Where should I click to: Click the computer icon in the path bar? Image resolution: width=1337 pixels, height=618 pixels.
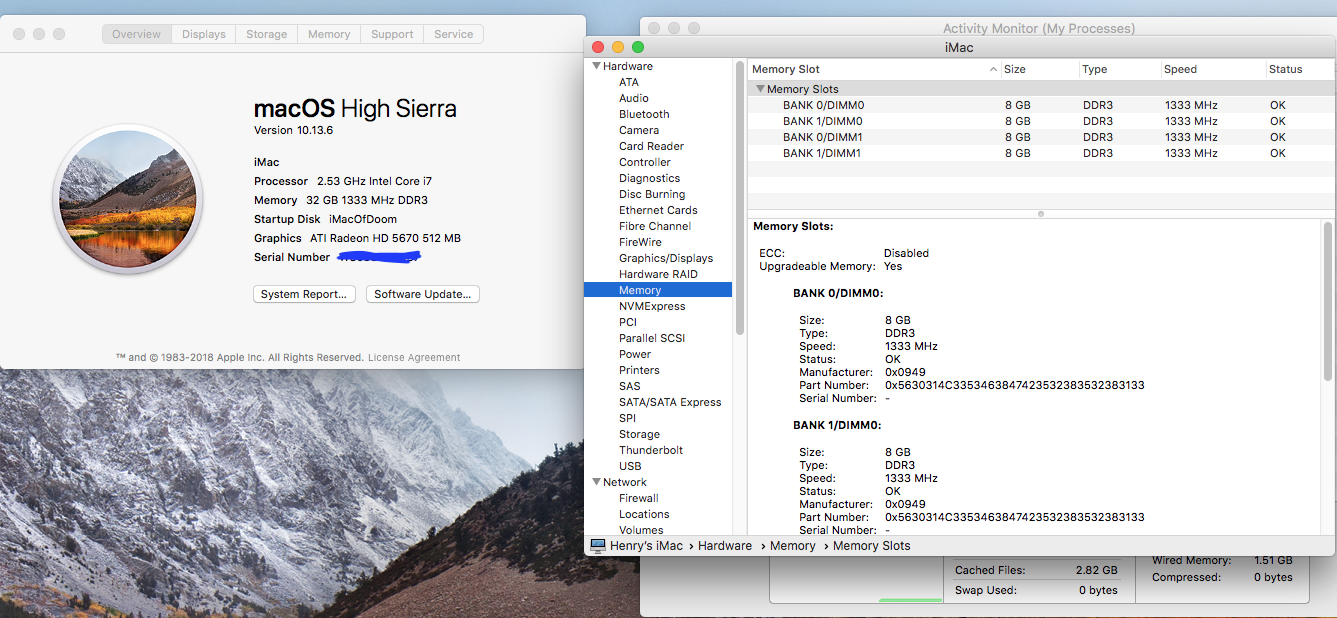598,546
